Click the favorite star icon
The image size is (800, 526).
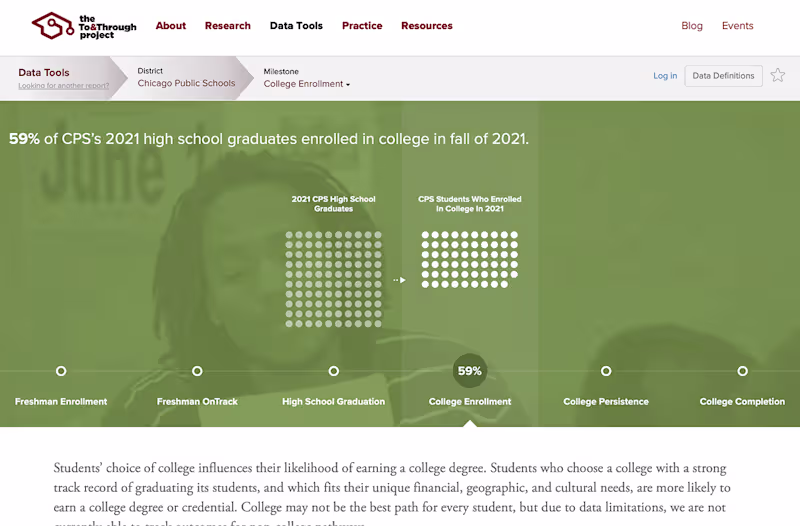coord(778,76)
